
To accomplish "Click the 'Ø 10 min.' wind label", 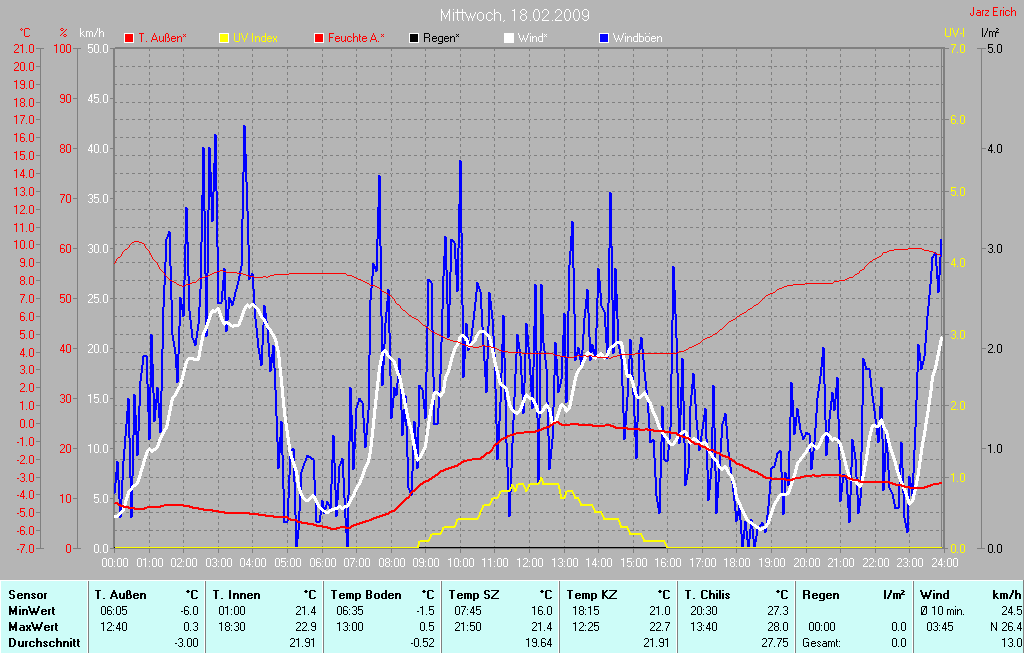I will pos(942,611).
